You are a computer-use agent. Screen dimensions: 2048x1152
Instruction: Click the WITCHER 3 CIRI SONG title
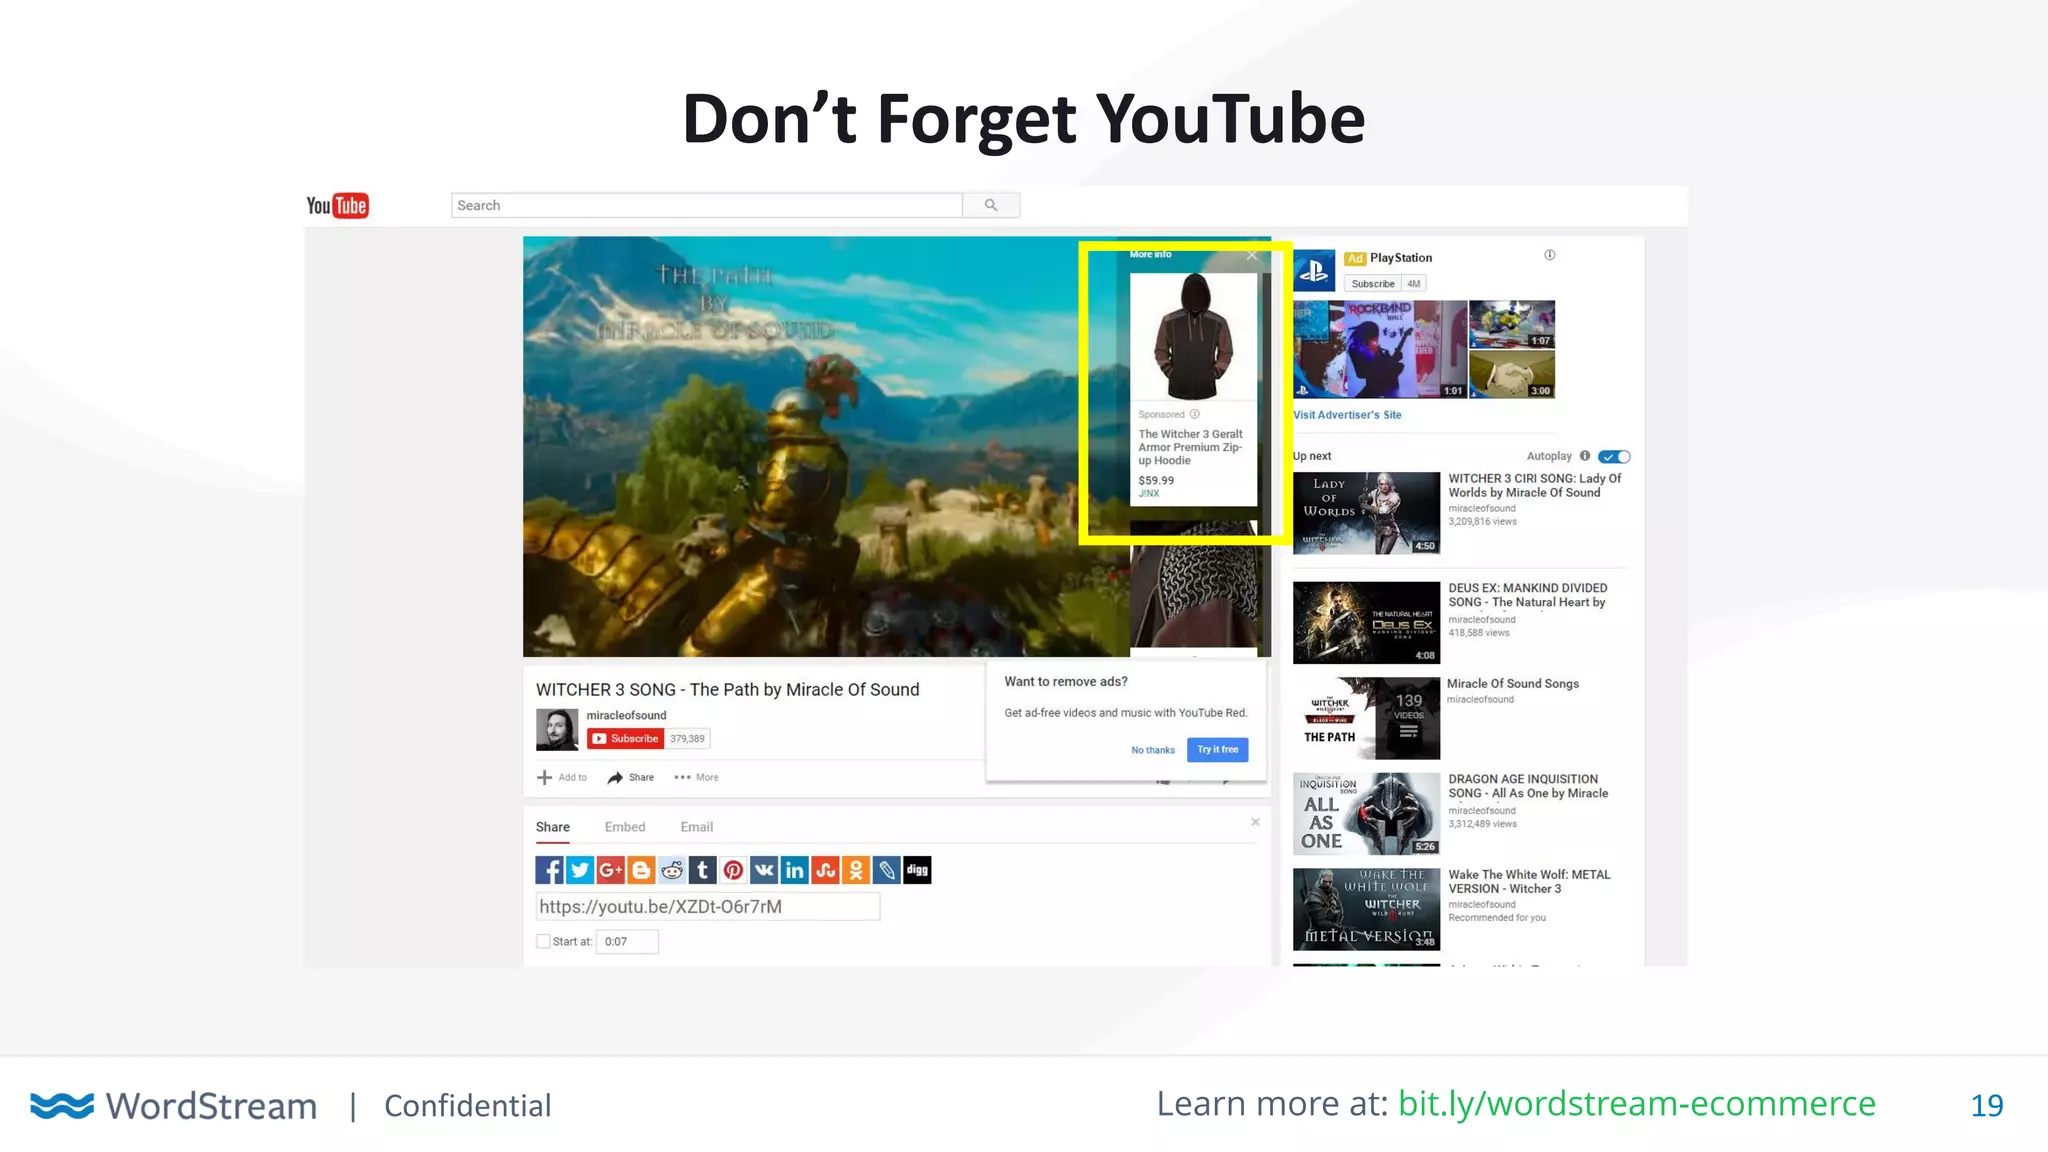click(x=1535, y=486)
